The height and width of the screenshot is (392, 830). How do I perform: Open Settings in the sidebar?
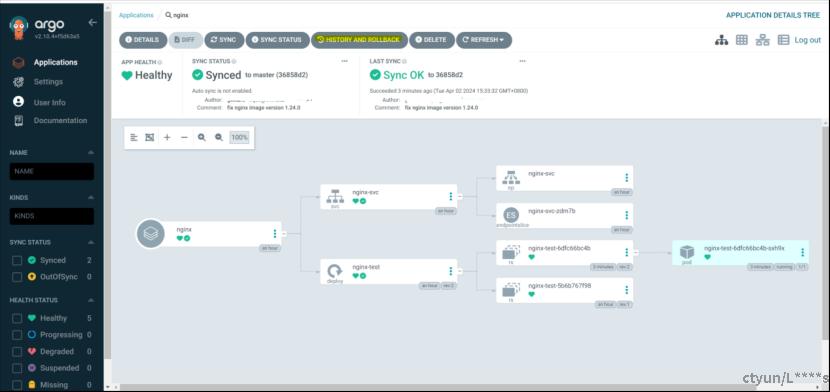pyautogui.click(x=48, y=82)
